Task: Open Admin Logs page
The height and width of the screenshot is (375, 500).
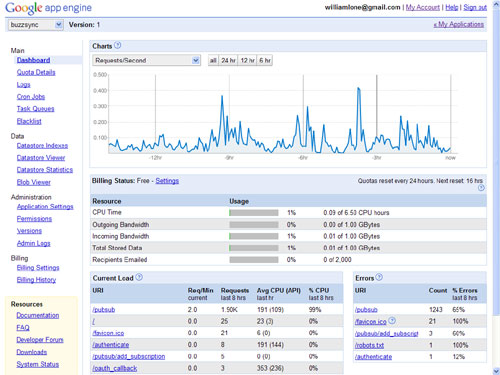Action: point(34,243)
